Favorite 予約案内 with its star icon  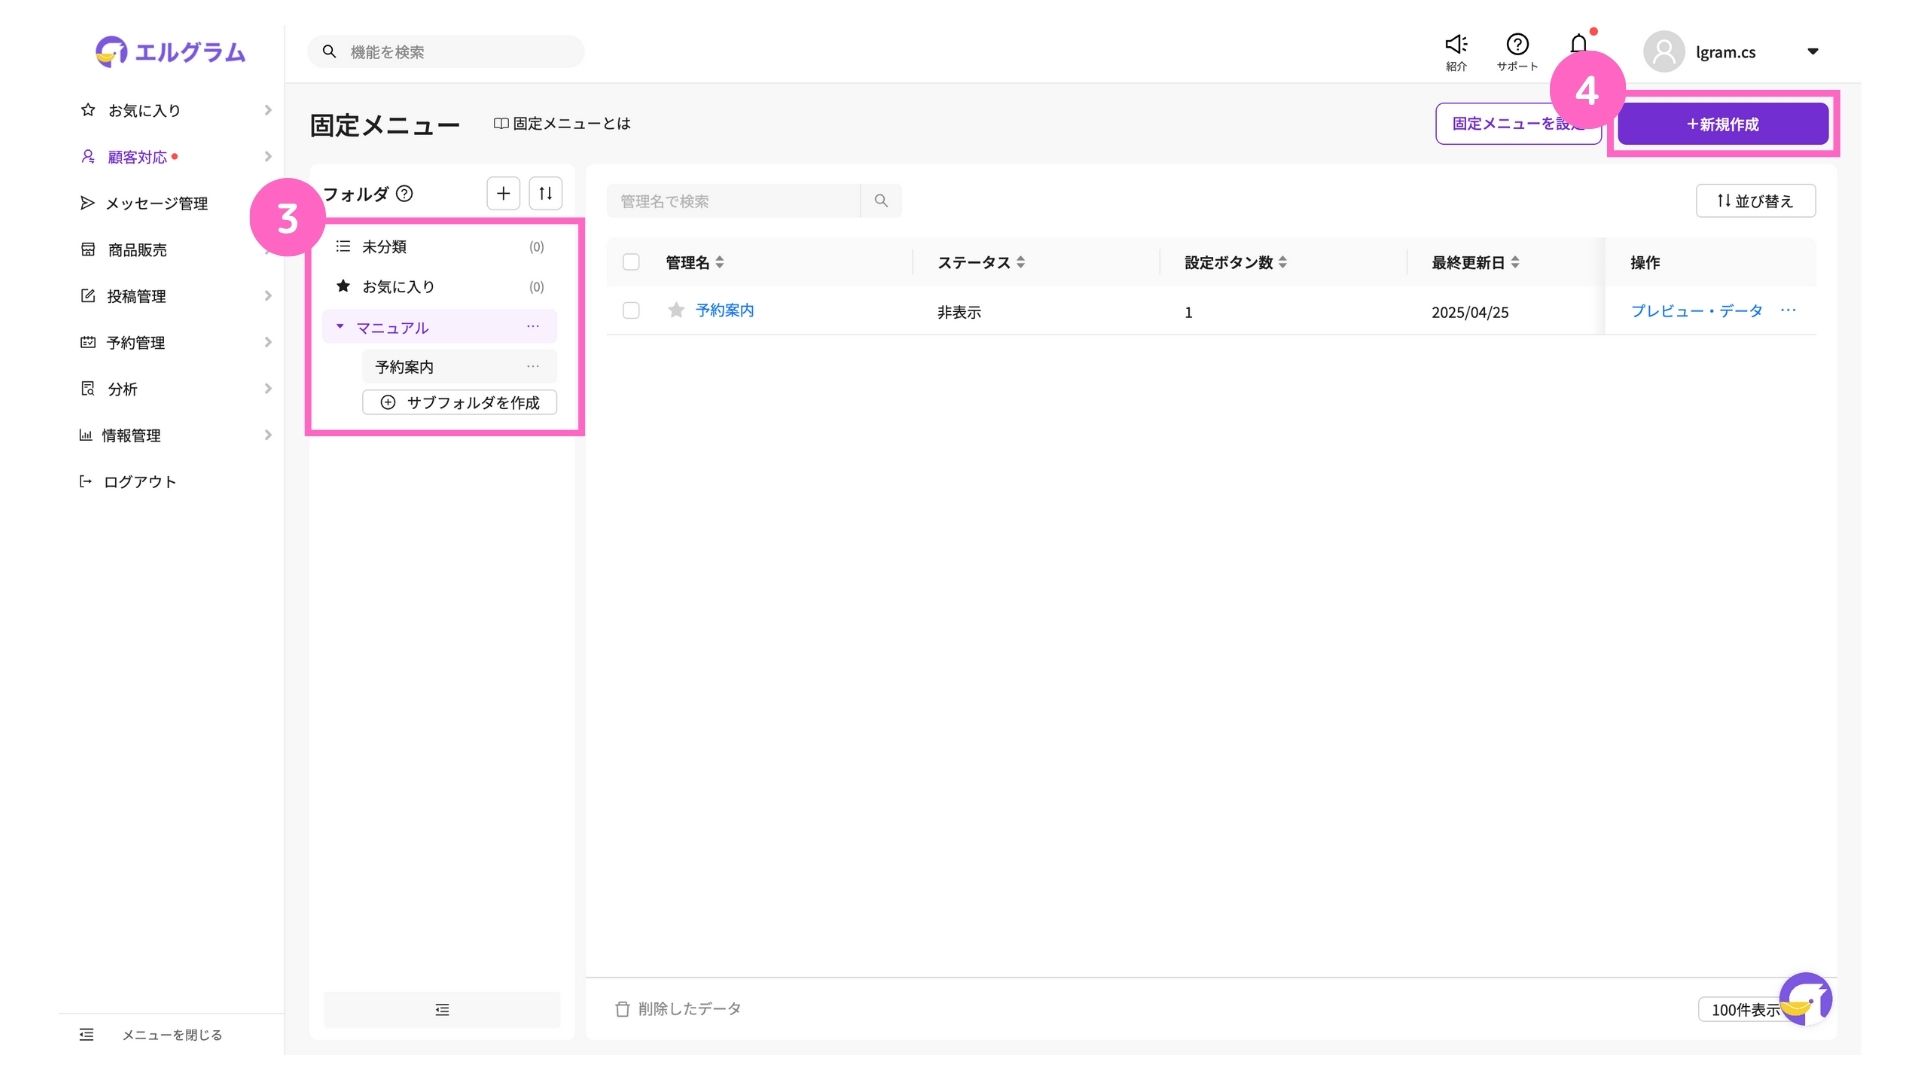click(x=676, y=310)
